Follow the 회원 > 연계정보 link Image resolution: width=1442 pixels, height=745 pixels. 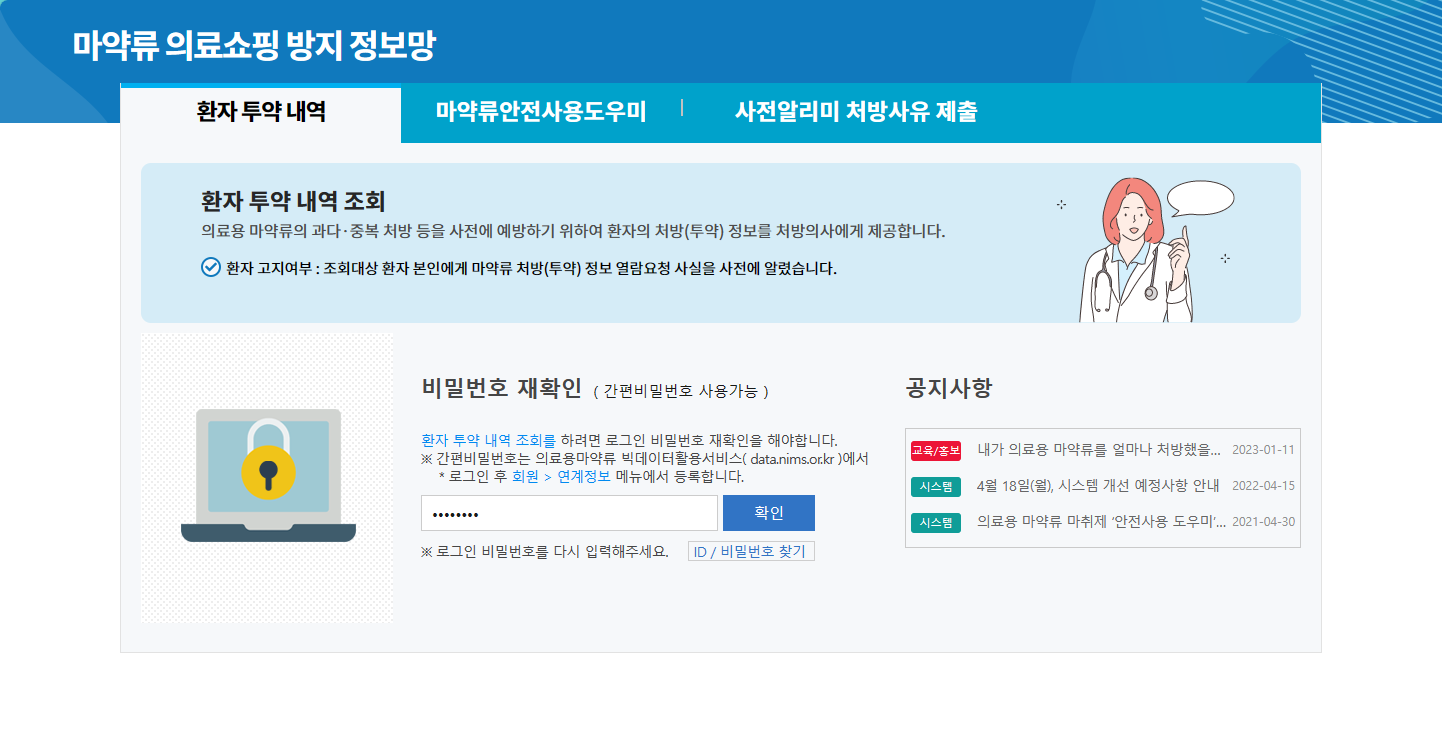561,476
